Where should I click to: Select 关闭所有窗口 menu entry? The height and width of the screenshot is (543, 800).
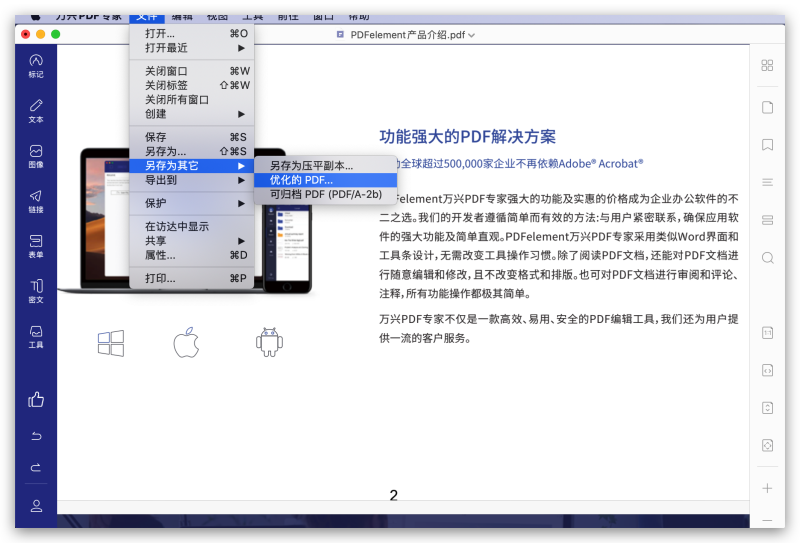[x=192, y=100]
